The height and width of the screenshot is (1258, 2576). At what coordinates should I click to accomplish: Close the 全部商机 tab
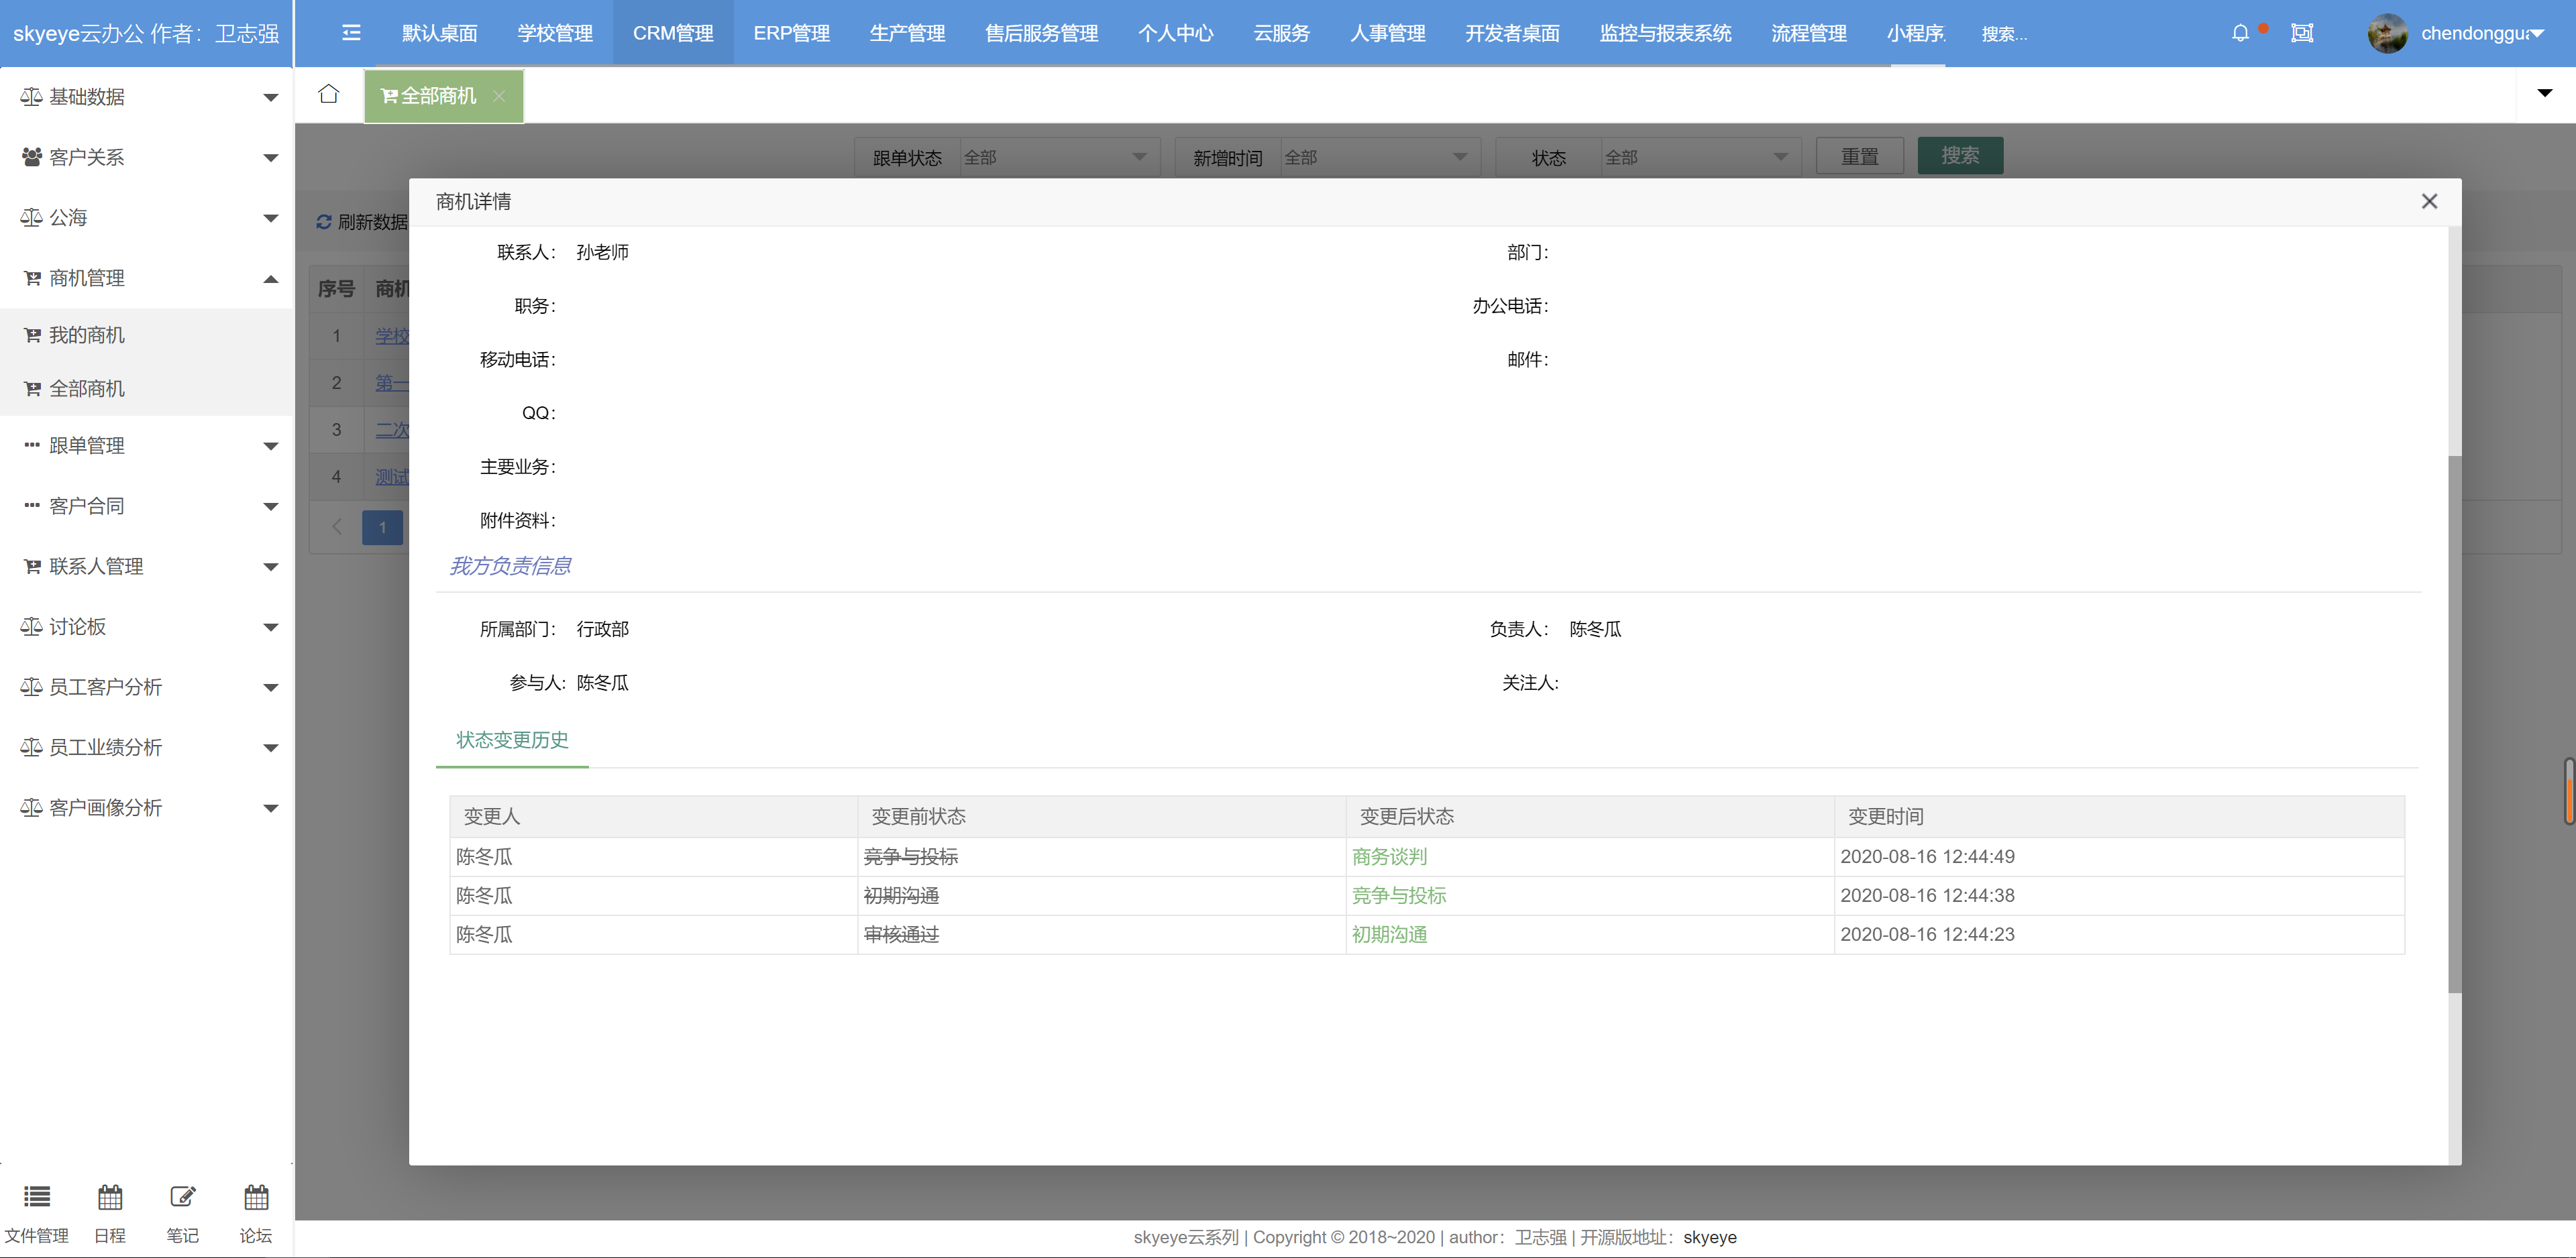(x=499, y=96)
